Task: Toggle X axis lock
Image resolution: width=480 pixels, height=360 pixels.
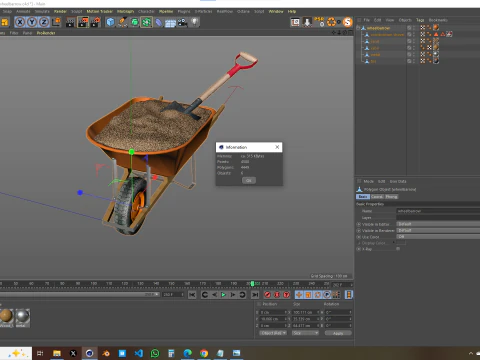Action: click(x=20, y=22)
